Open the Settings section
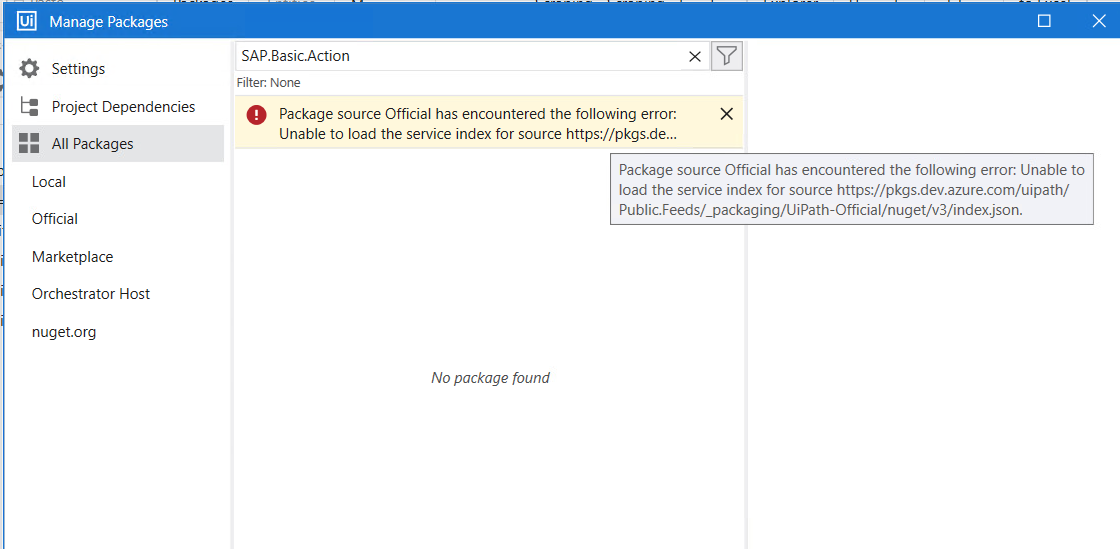 118,69
